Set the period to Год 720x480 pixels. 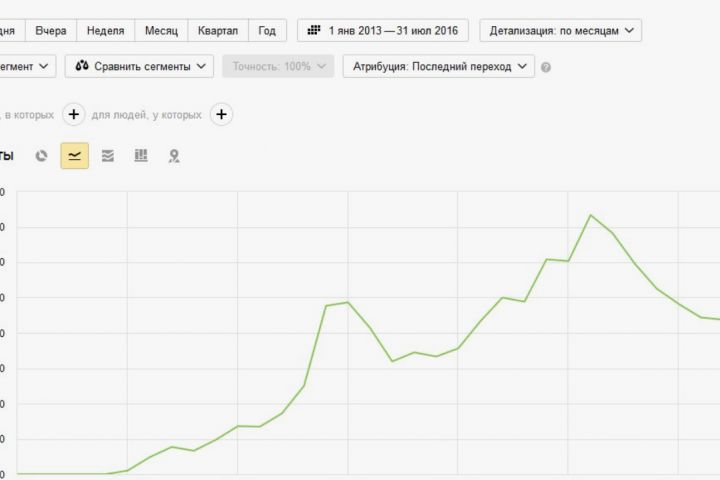pos(267,31)
